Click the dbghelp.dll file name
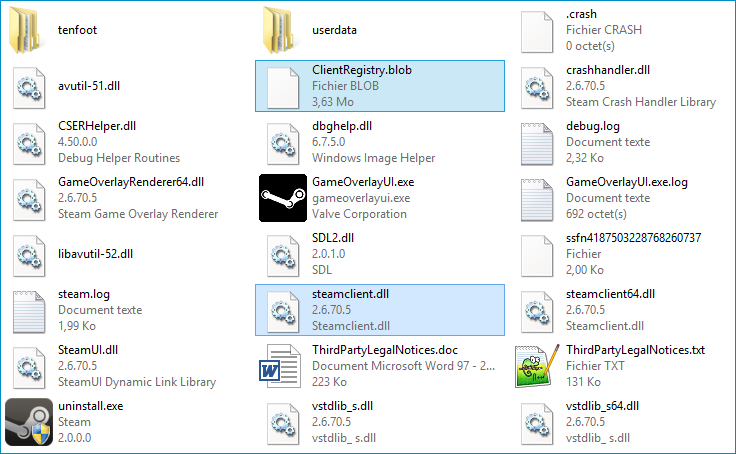736x454 pixels. click(342, 126)
